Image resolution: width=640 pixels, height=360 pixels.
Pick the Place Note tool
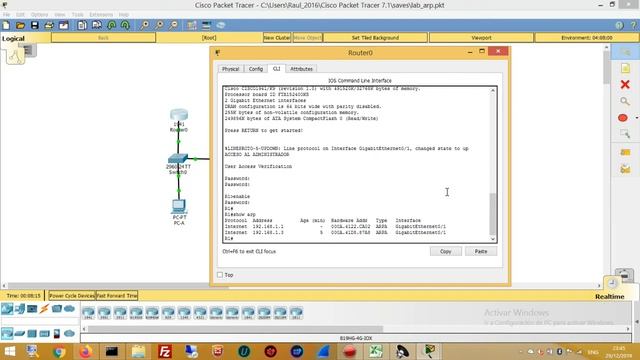(x=625, y=68)
